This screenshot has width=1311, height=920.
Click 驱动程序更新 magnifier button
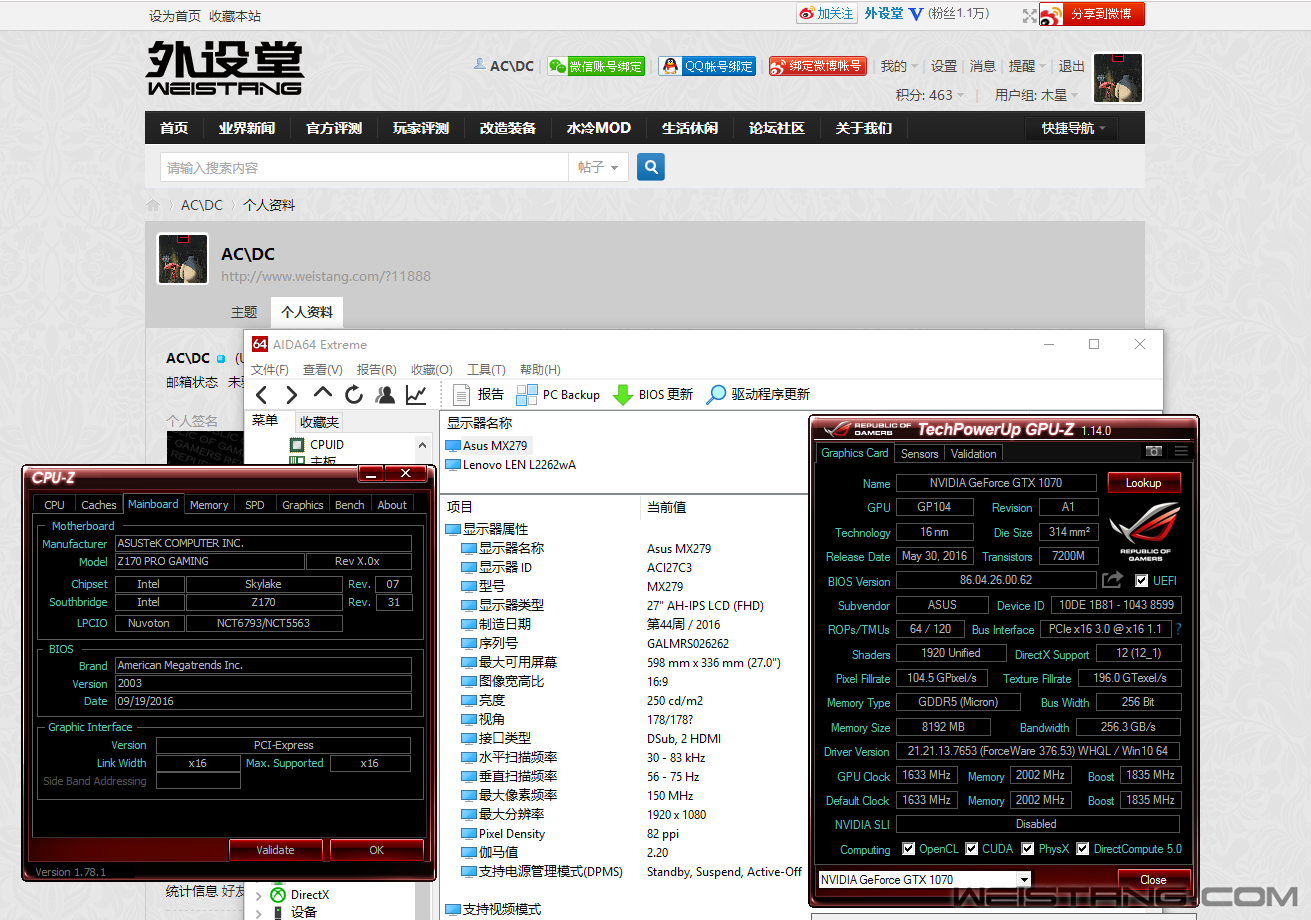(x=758, y=394)
